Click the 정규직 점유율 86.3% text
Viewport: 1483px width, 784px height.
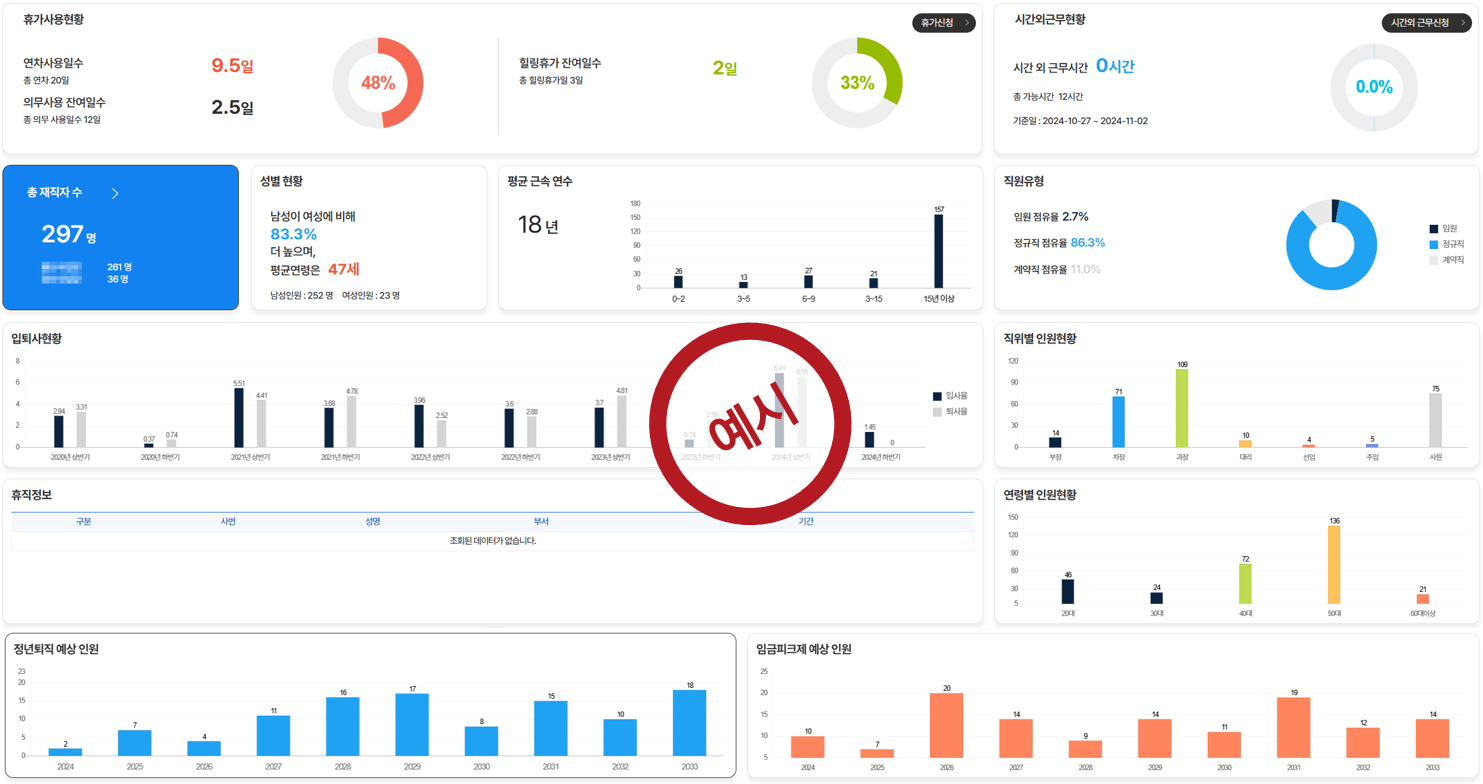click(1059, 243)
